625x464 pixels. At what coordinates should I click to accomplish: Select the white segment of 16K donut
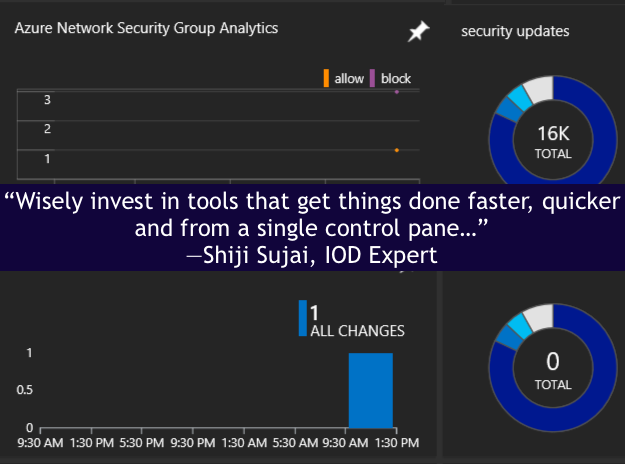tap(539, 88)
